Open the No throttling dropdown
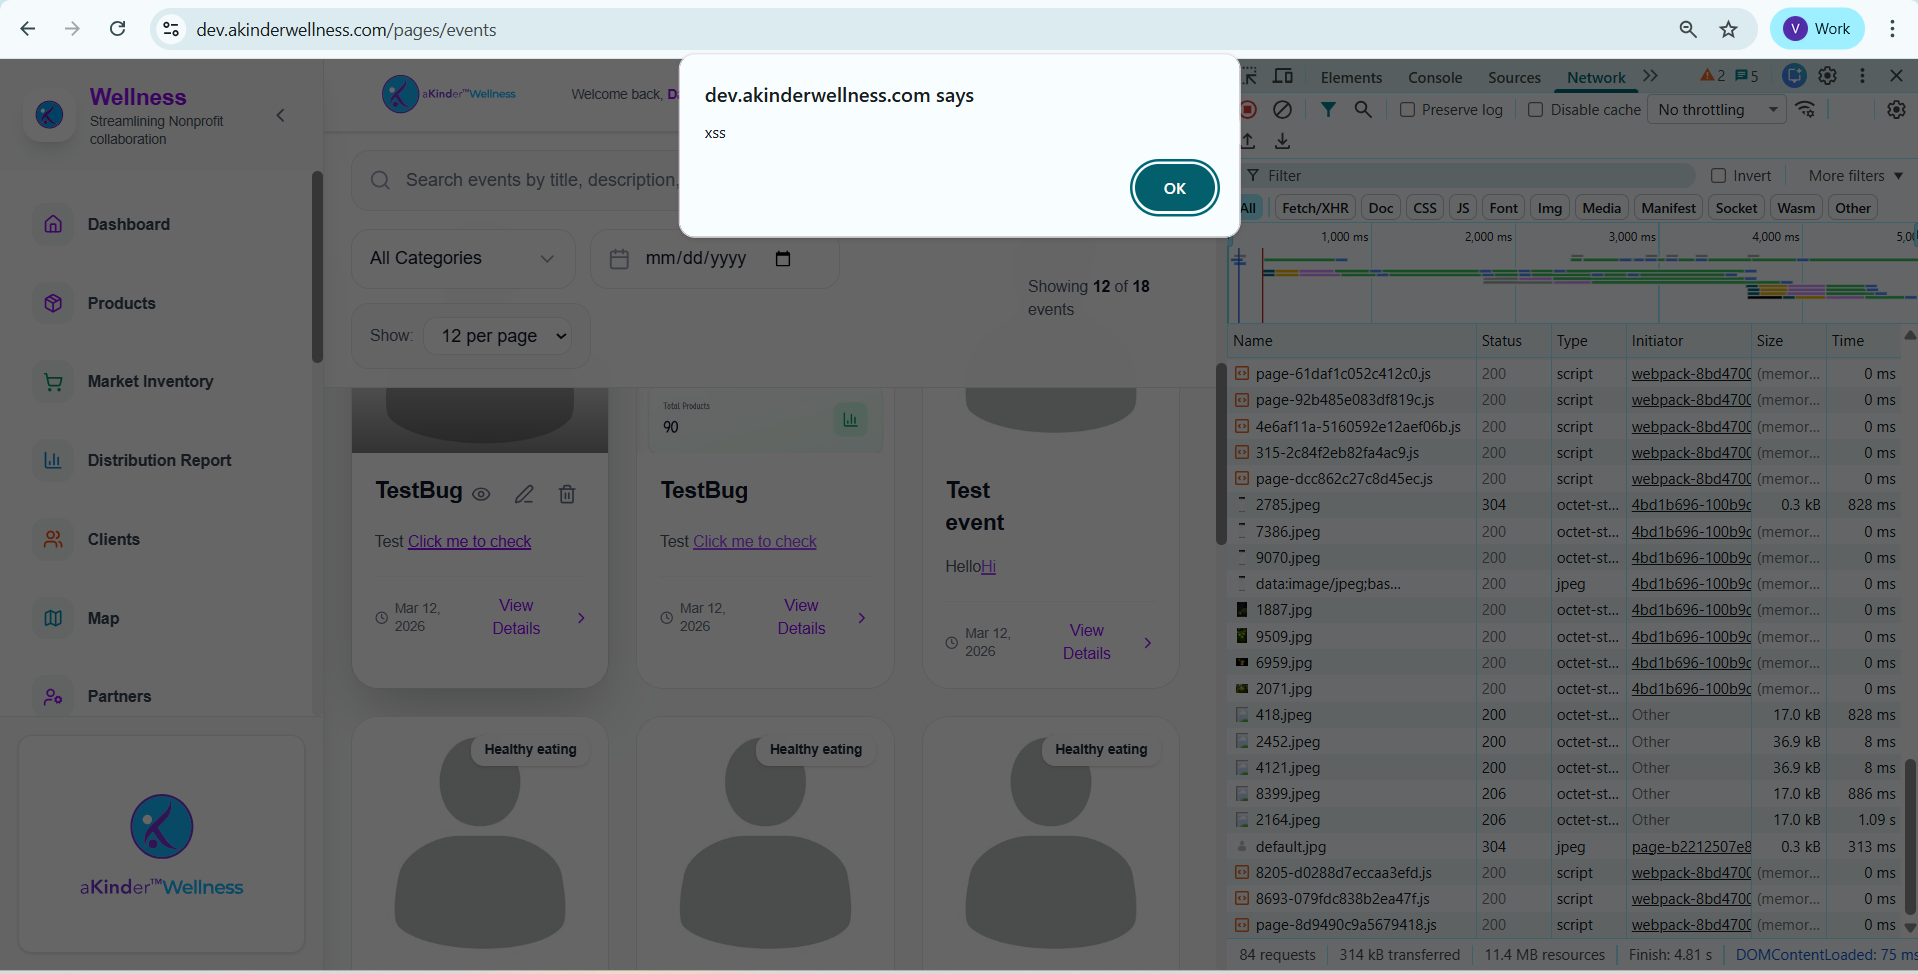 (x=1716, y=110)
